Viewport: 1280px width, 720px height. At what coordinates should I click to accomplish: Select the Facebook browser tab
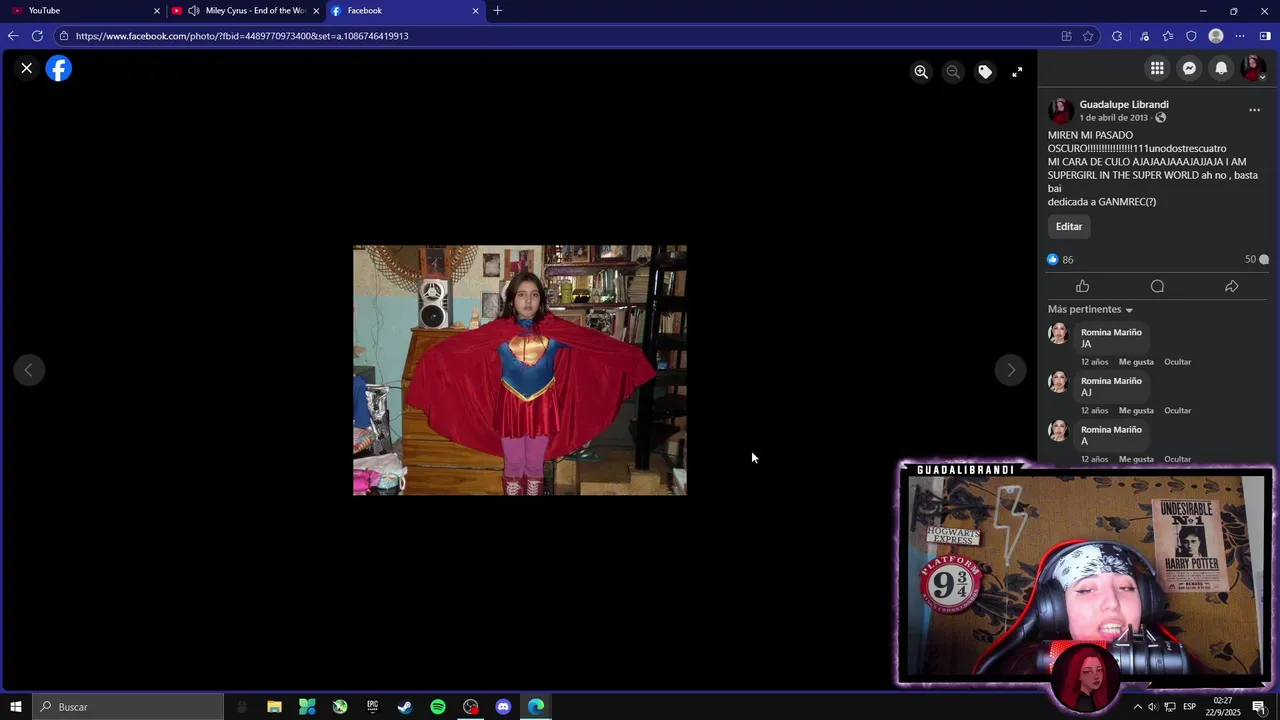[405, 11]
